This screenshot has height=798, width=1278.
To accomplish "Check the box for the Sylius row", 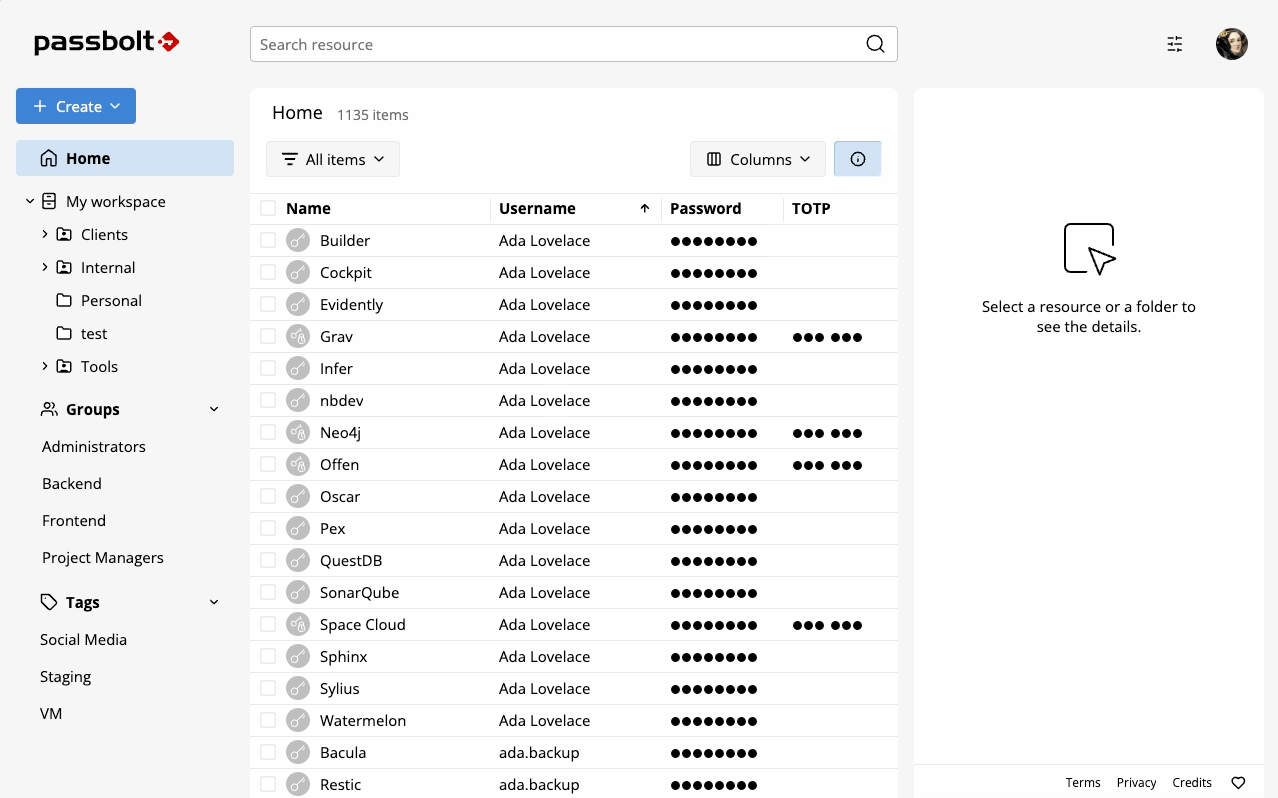I will (x=268, y=688).
